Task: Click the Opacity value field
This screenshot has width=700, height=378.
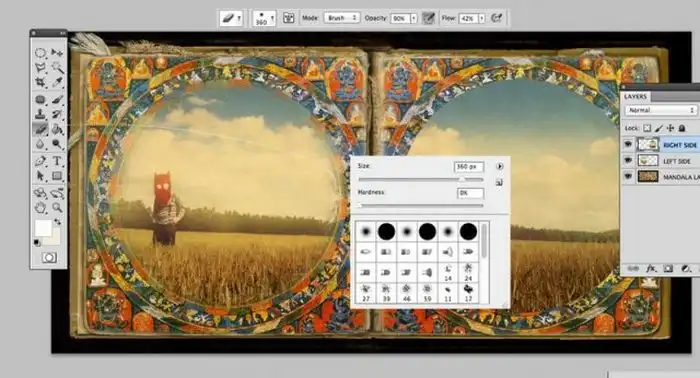Action: 400,18
